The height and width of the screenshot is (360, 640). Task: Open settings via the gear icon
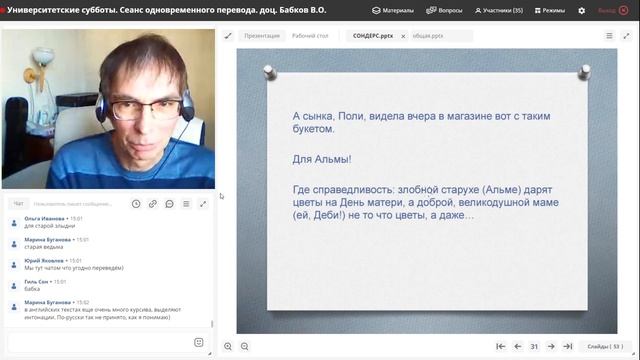click(582, 11)
